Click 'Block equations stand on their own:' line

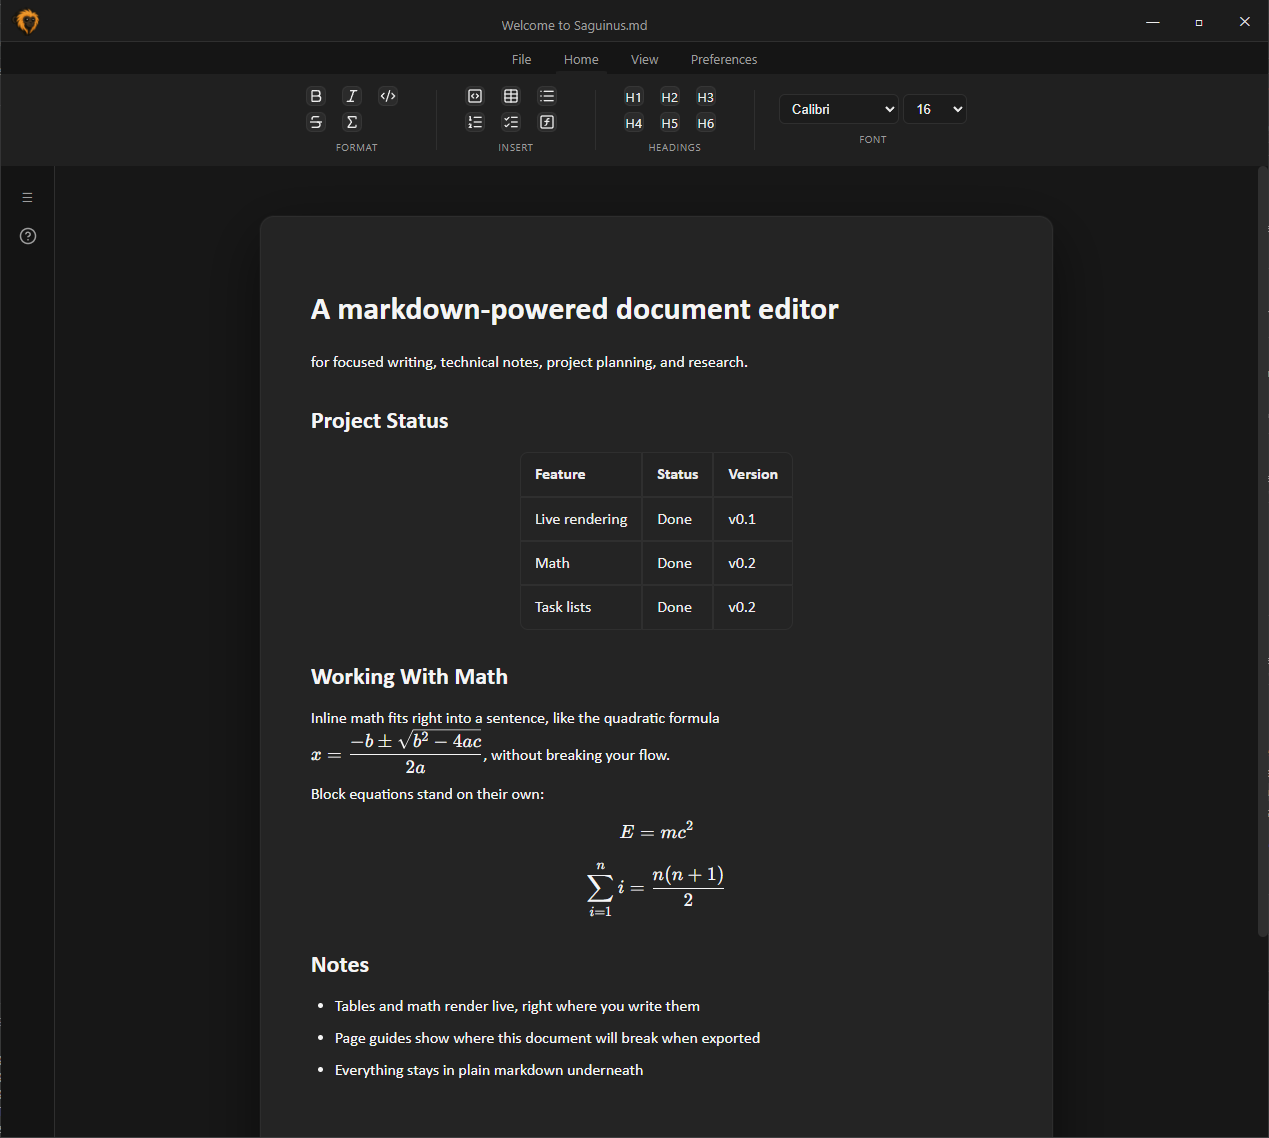pyautogui.click(x=427, y=794)
